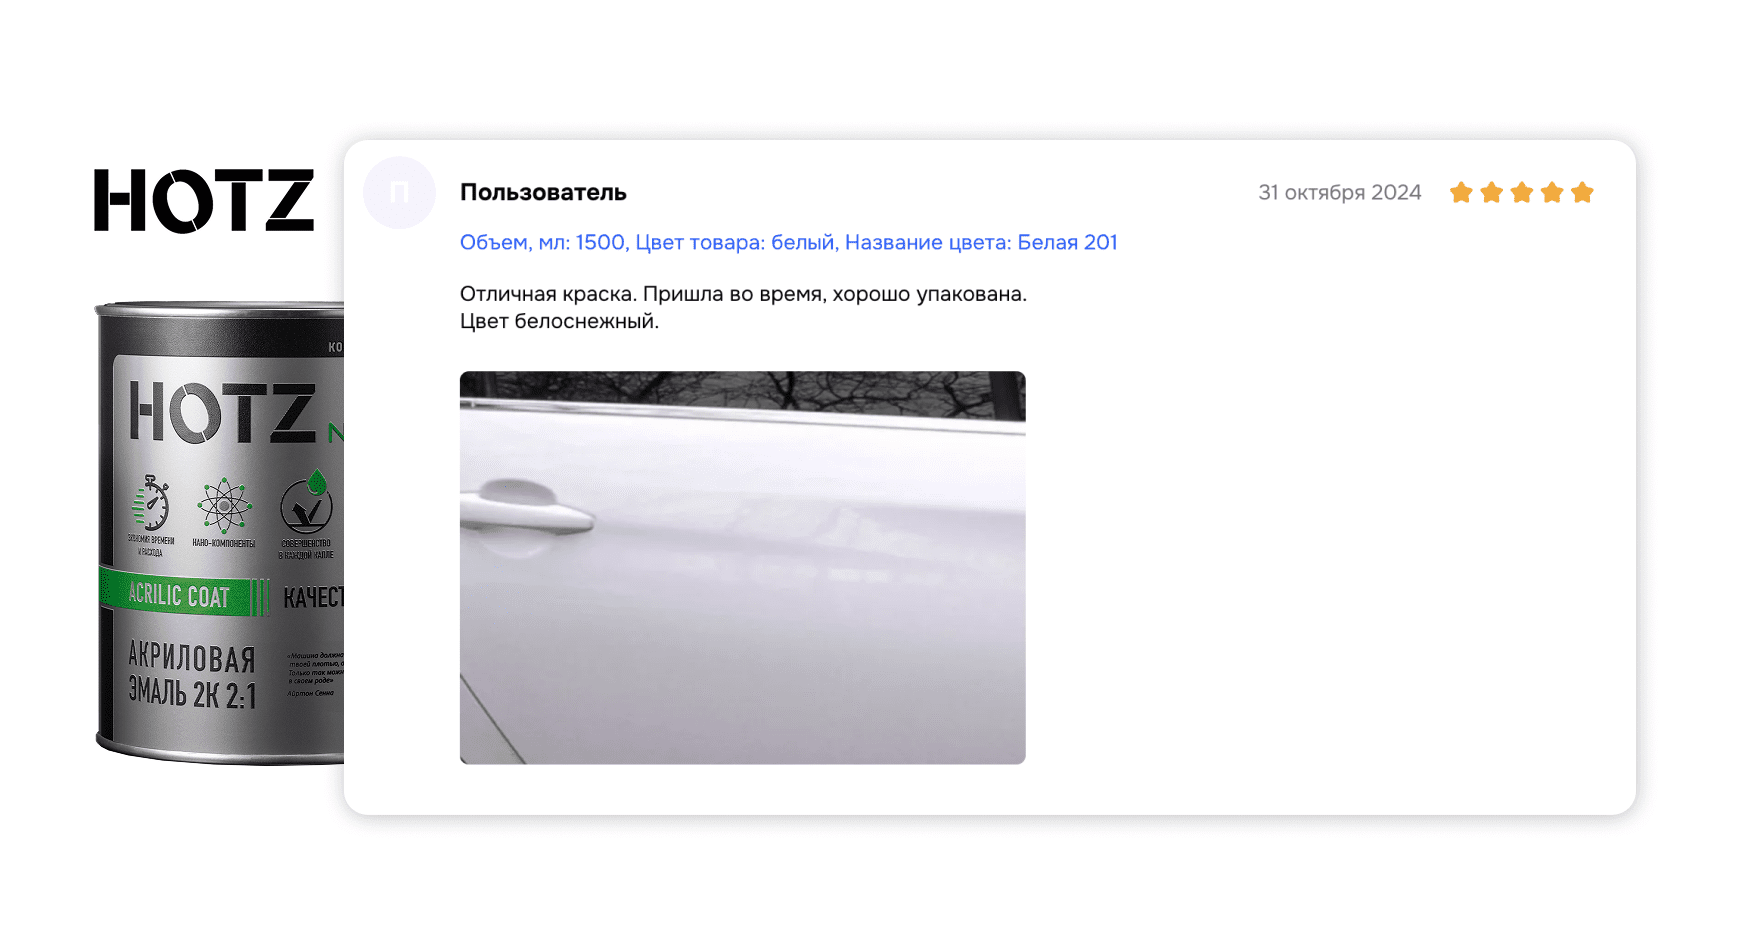
Task: Click the atom nano-components icon on the can
Action: coord(224,507)
